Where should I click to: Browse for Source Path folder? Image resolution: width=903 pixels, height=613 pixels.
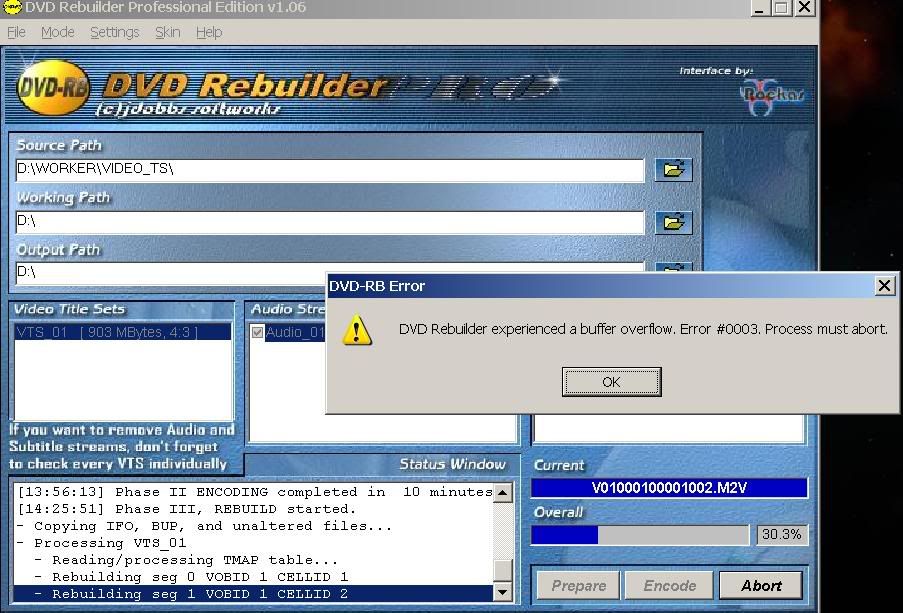tap(673, 170)
